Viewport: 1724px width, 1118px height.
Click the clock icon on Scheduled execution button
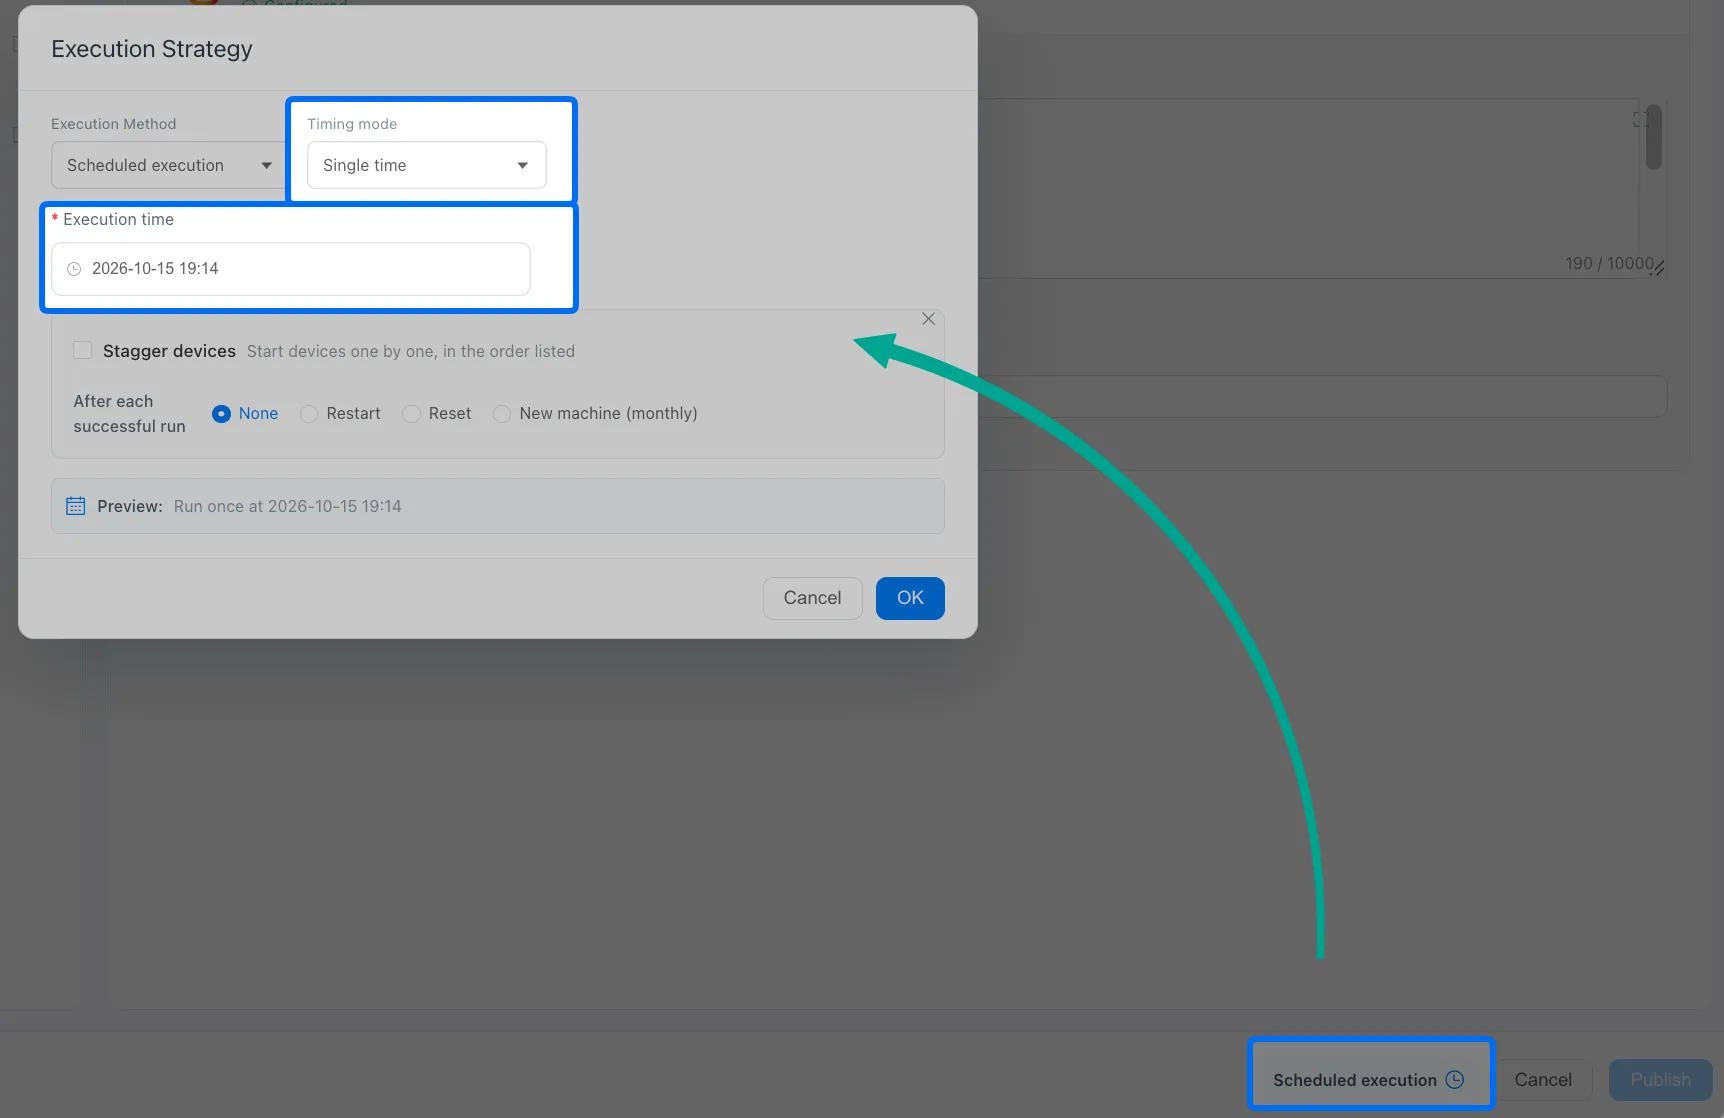click(x=1455, y=1080)
